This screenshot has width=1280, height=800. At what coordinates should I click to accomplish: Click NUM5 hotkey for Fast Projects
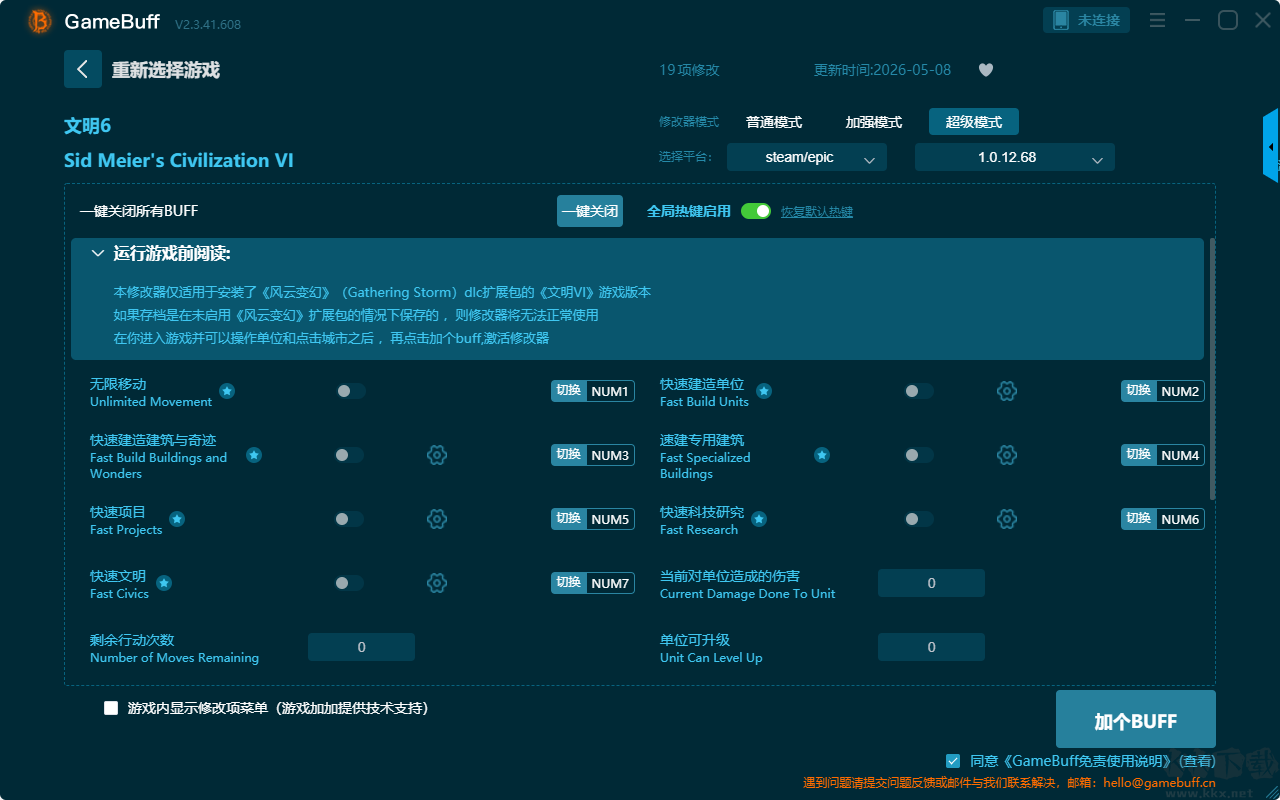point(610,519)
